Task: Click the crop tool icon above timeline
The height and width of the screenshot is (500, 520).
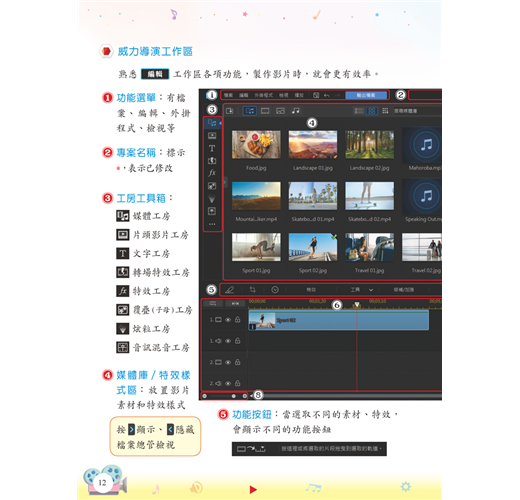Action: [x=252, y=290]
